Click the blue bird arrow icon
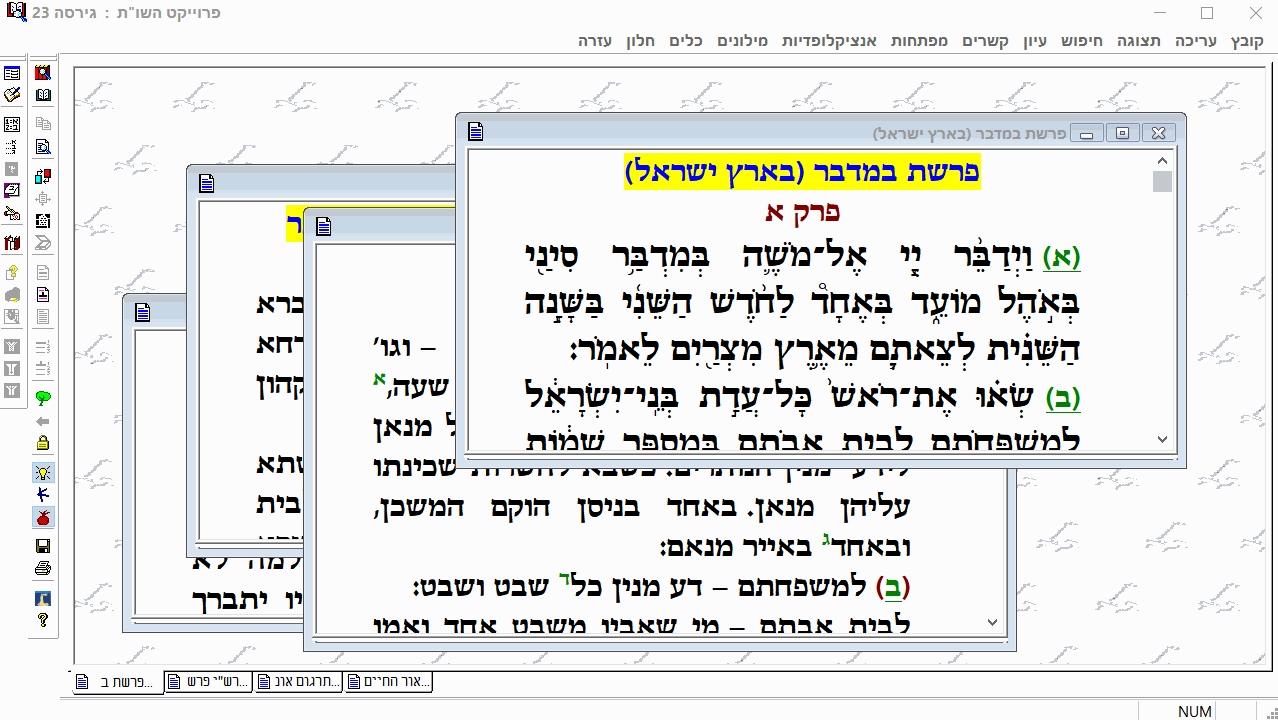1278x720 pixels. pos(43,495)
